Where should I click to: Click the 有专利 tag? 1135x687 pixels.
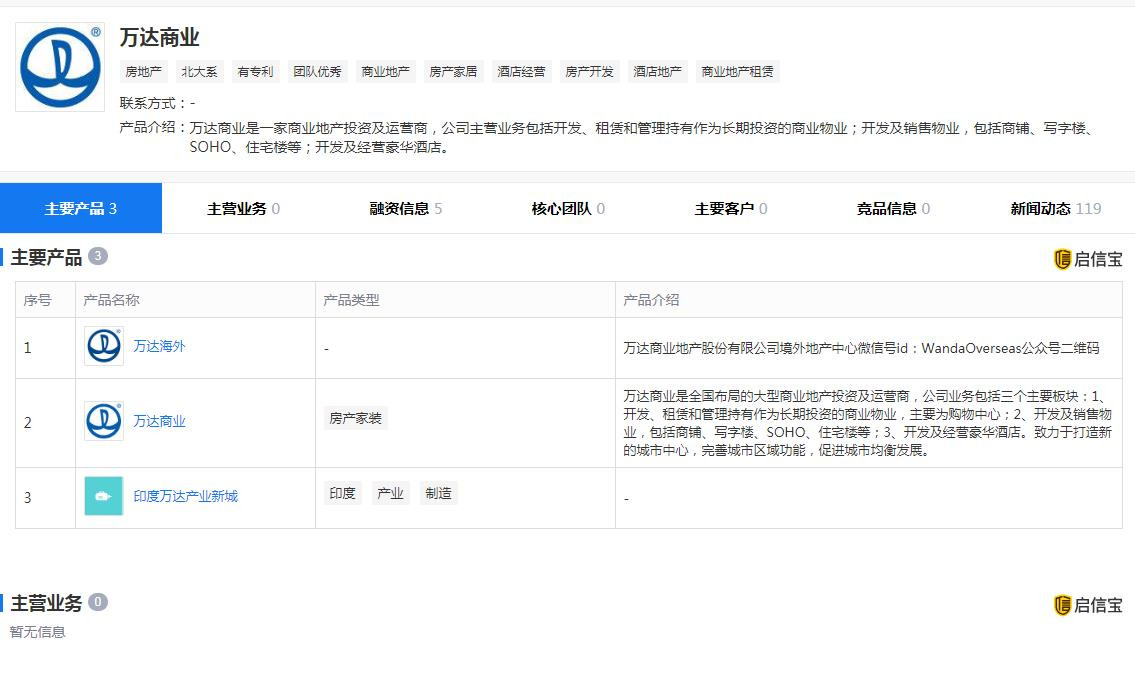(255, 72)
